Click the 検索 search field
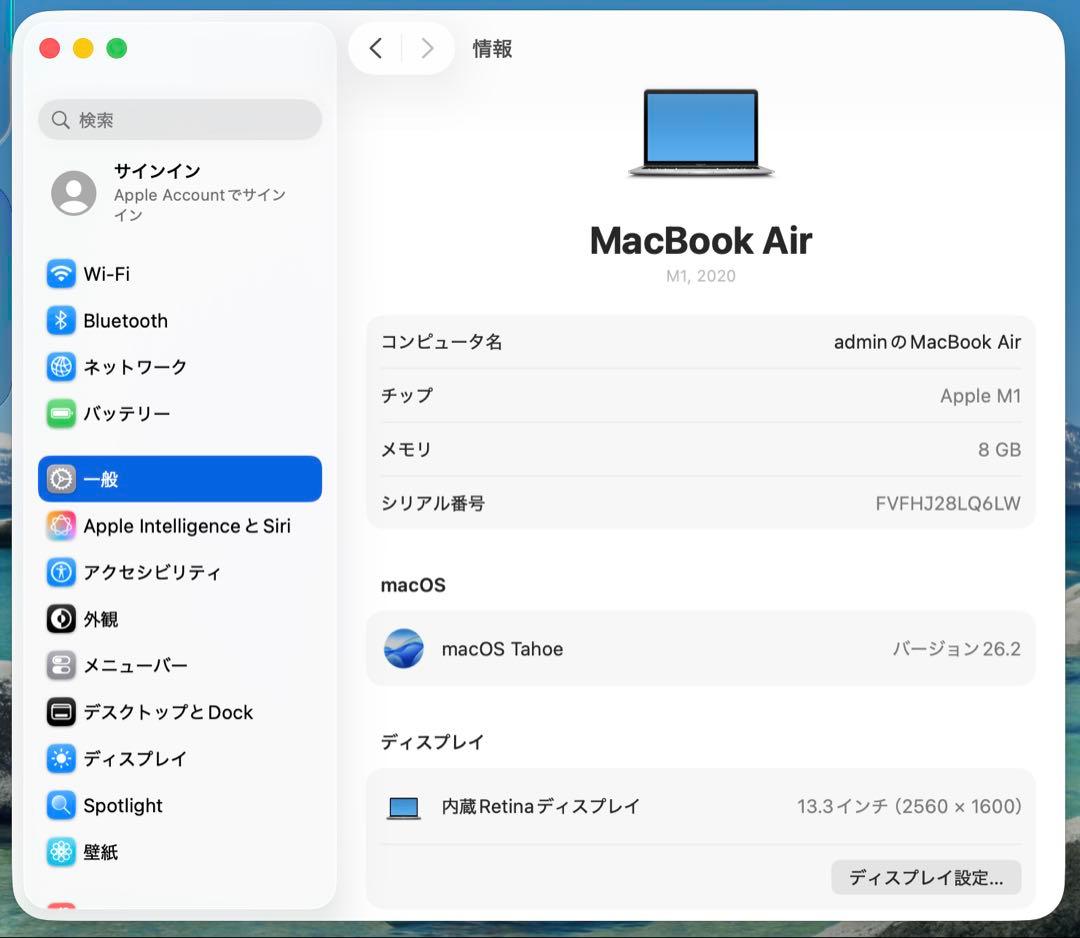Viewport: 1080px width, 938px height. pos(180,119)
